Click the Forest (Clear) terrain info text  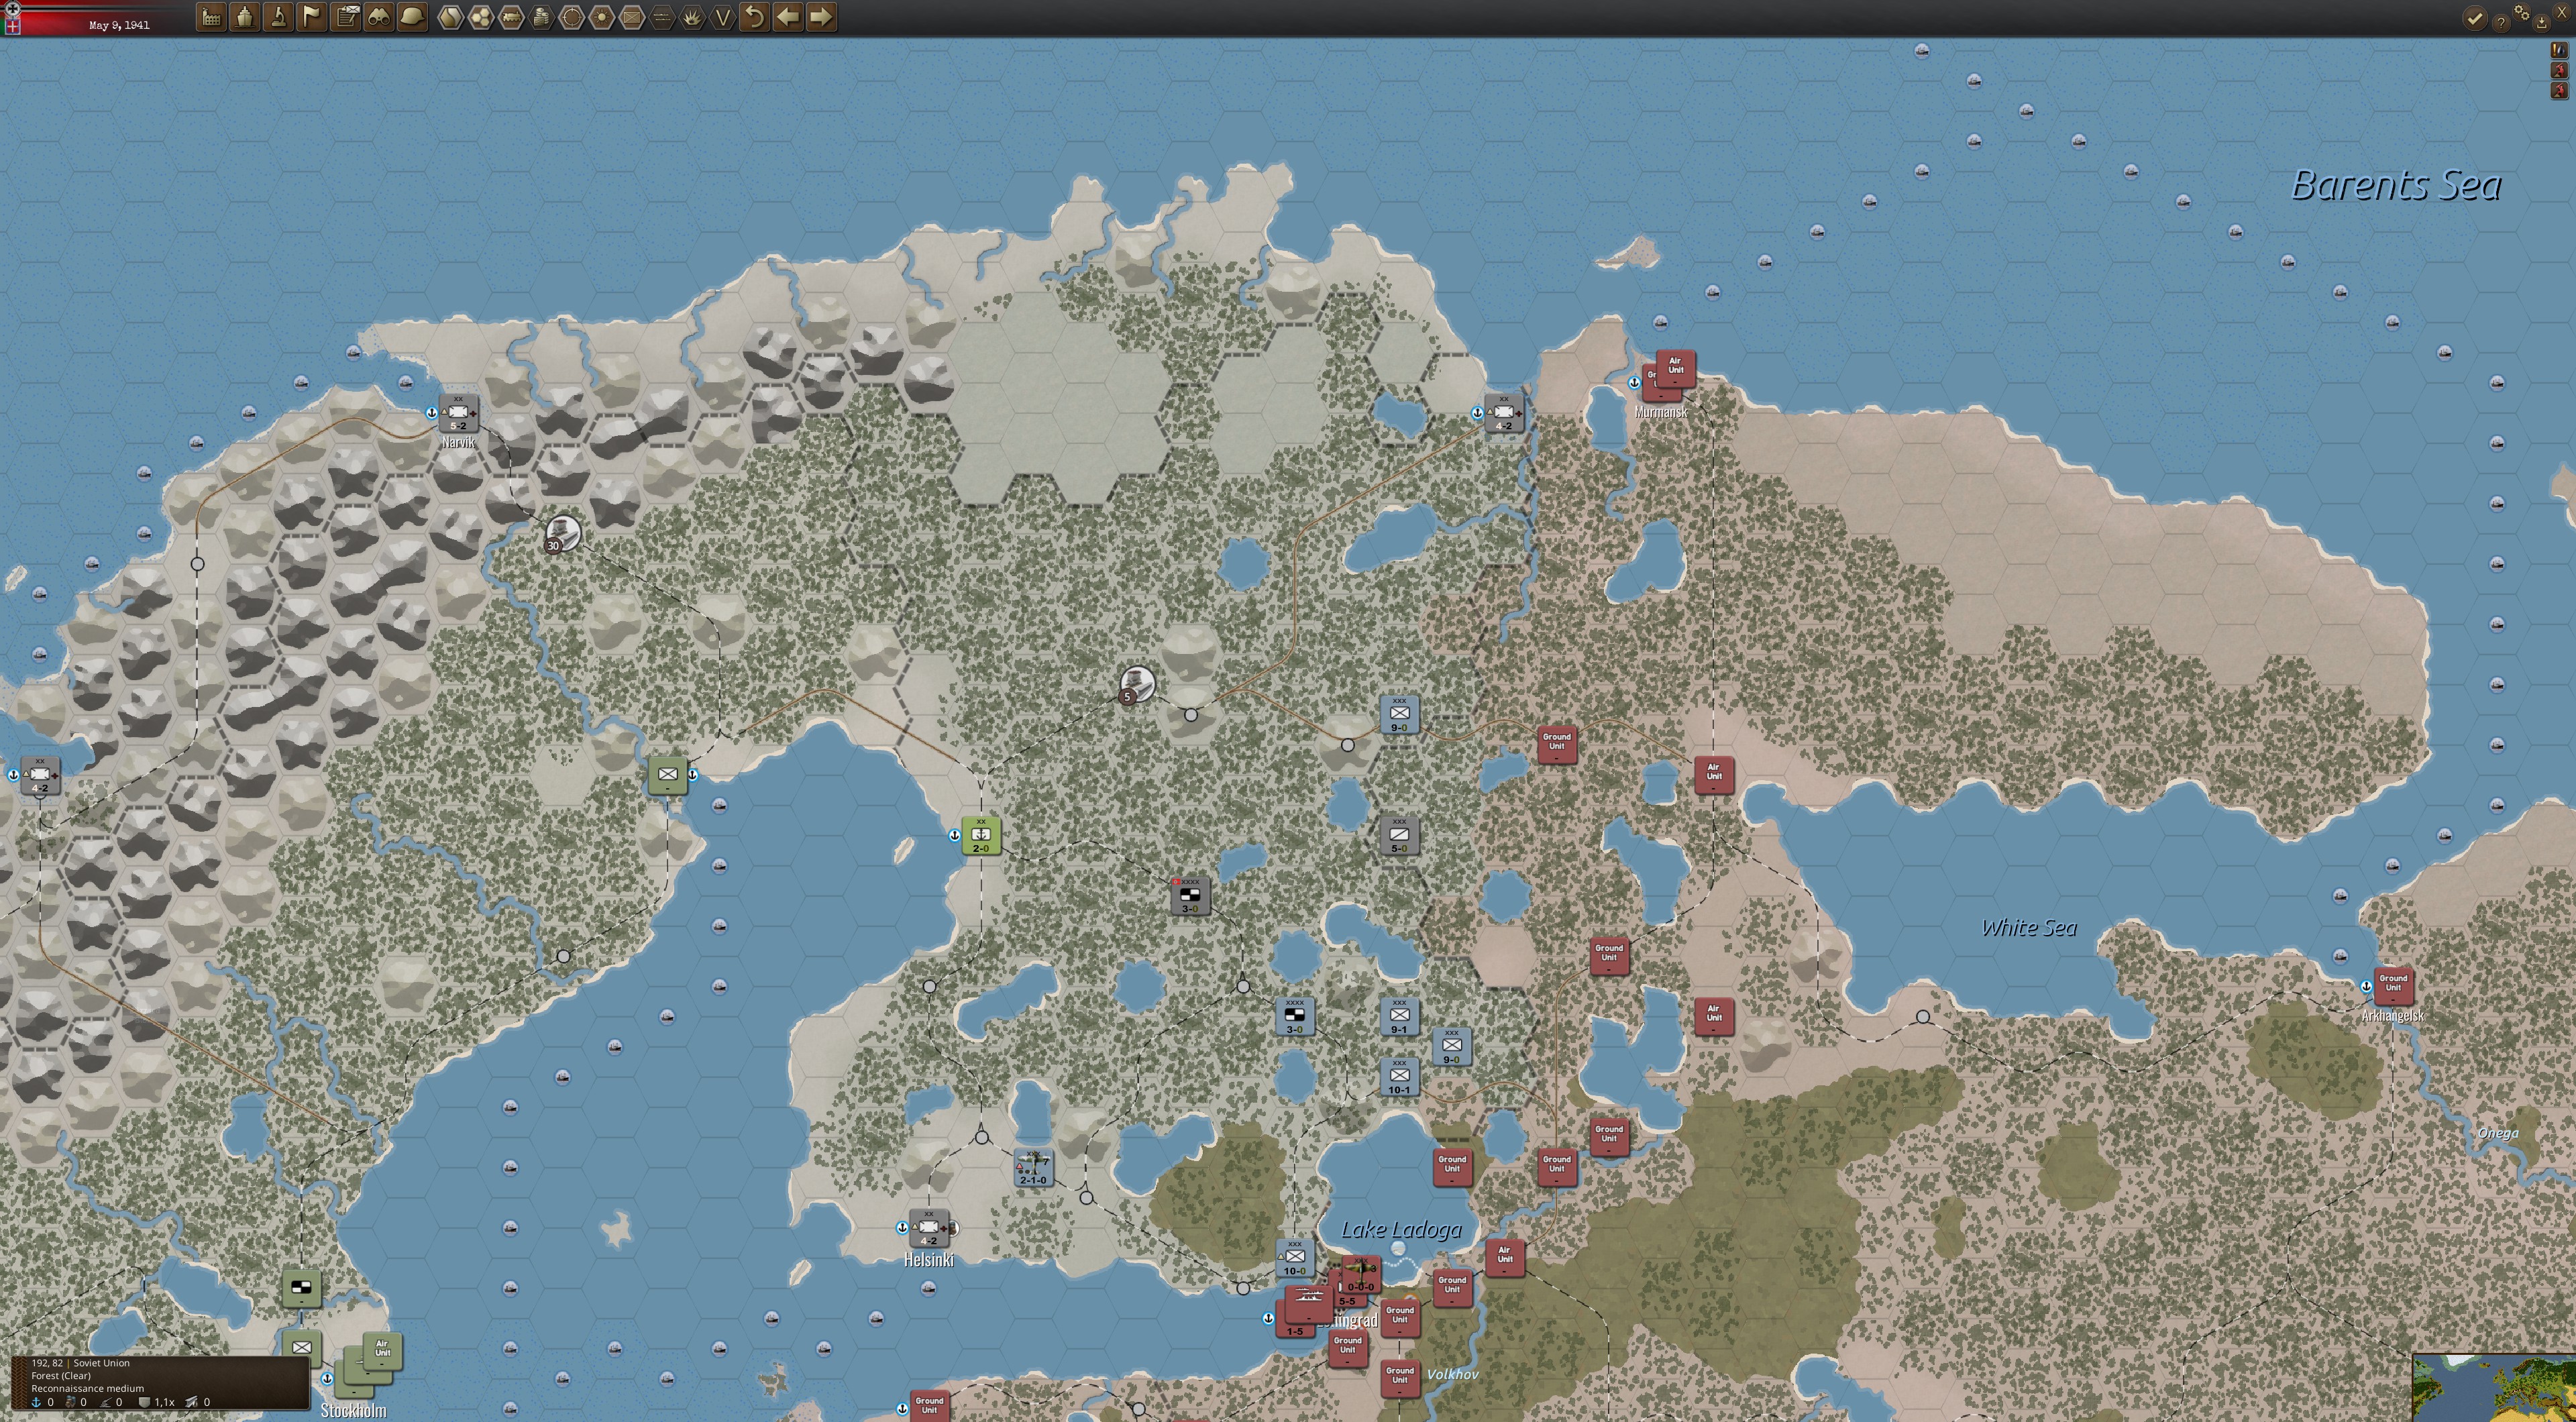61,1375
